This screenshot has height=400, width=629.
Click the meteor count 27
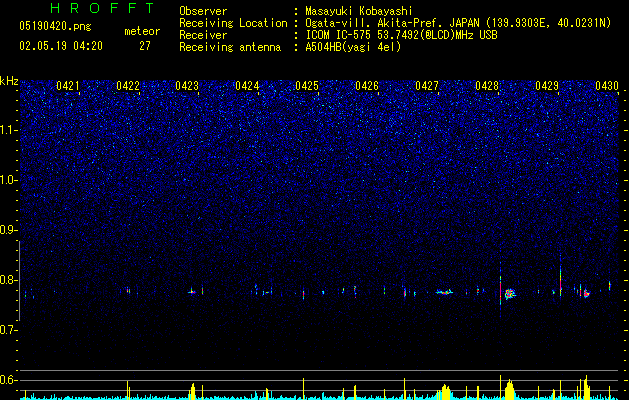(145, 46)
